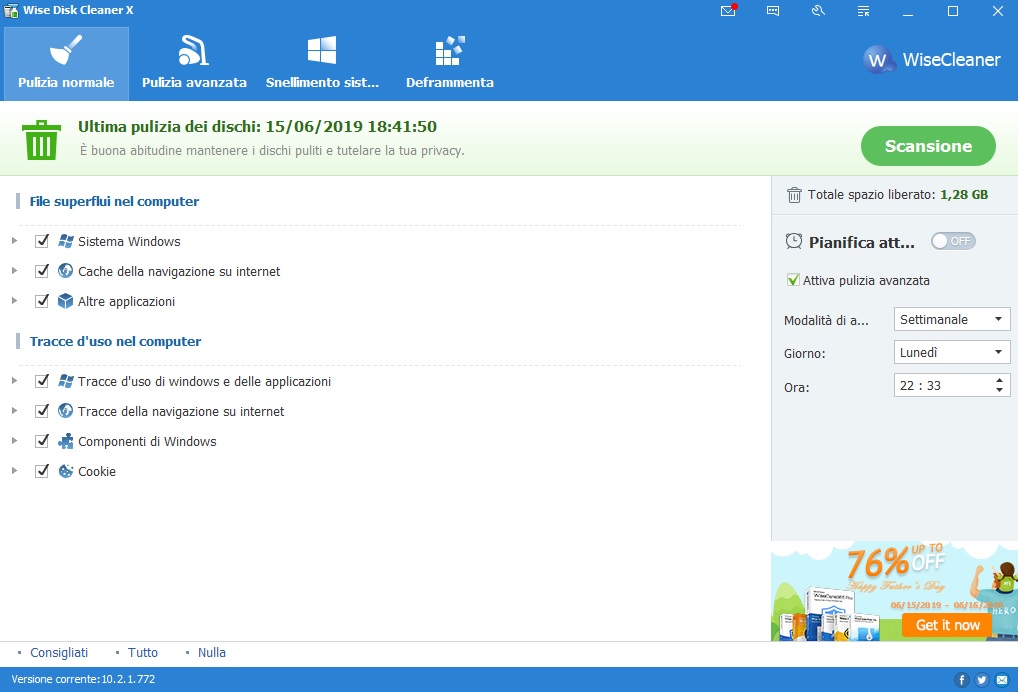Open the Settimanale mode dropdown
1018x692 pixels.
[952, 319]
